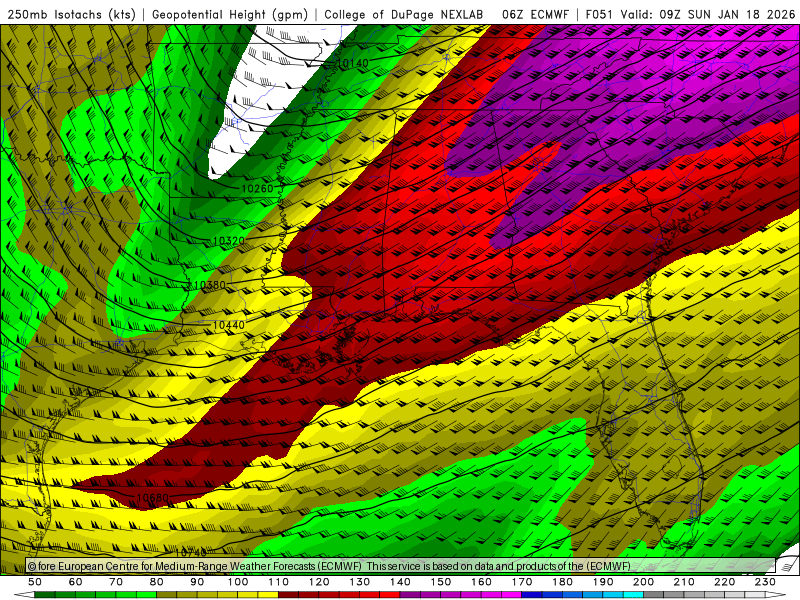Click the 50 kt label on color scale
This screenshot has height=600, width=800.
tap(35, 582)
